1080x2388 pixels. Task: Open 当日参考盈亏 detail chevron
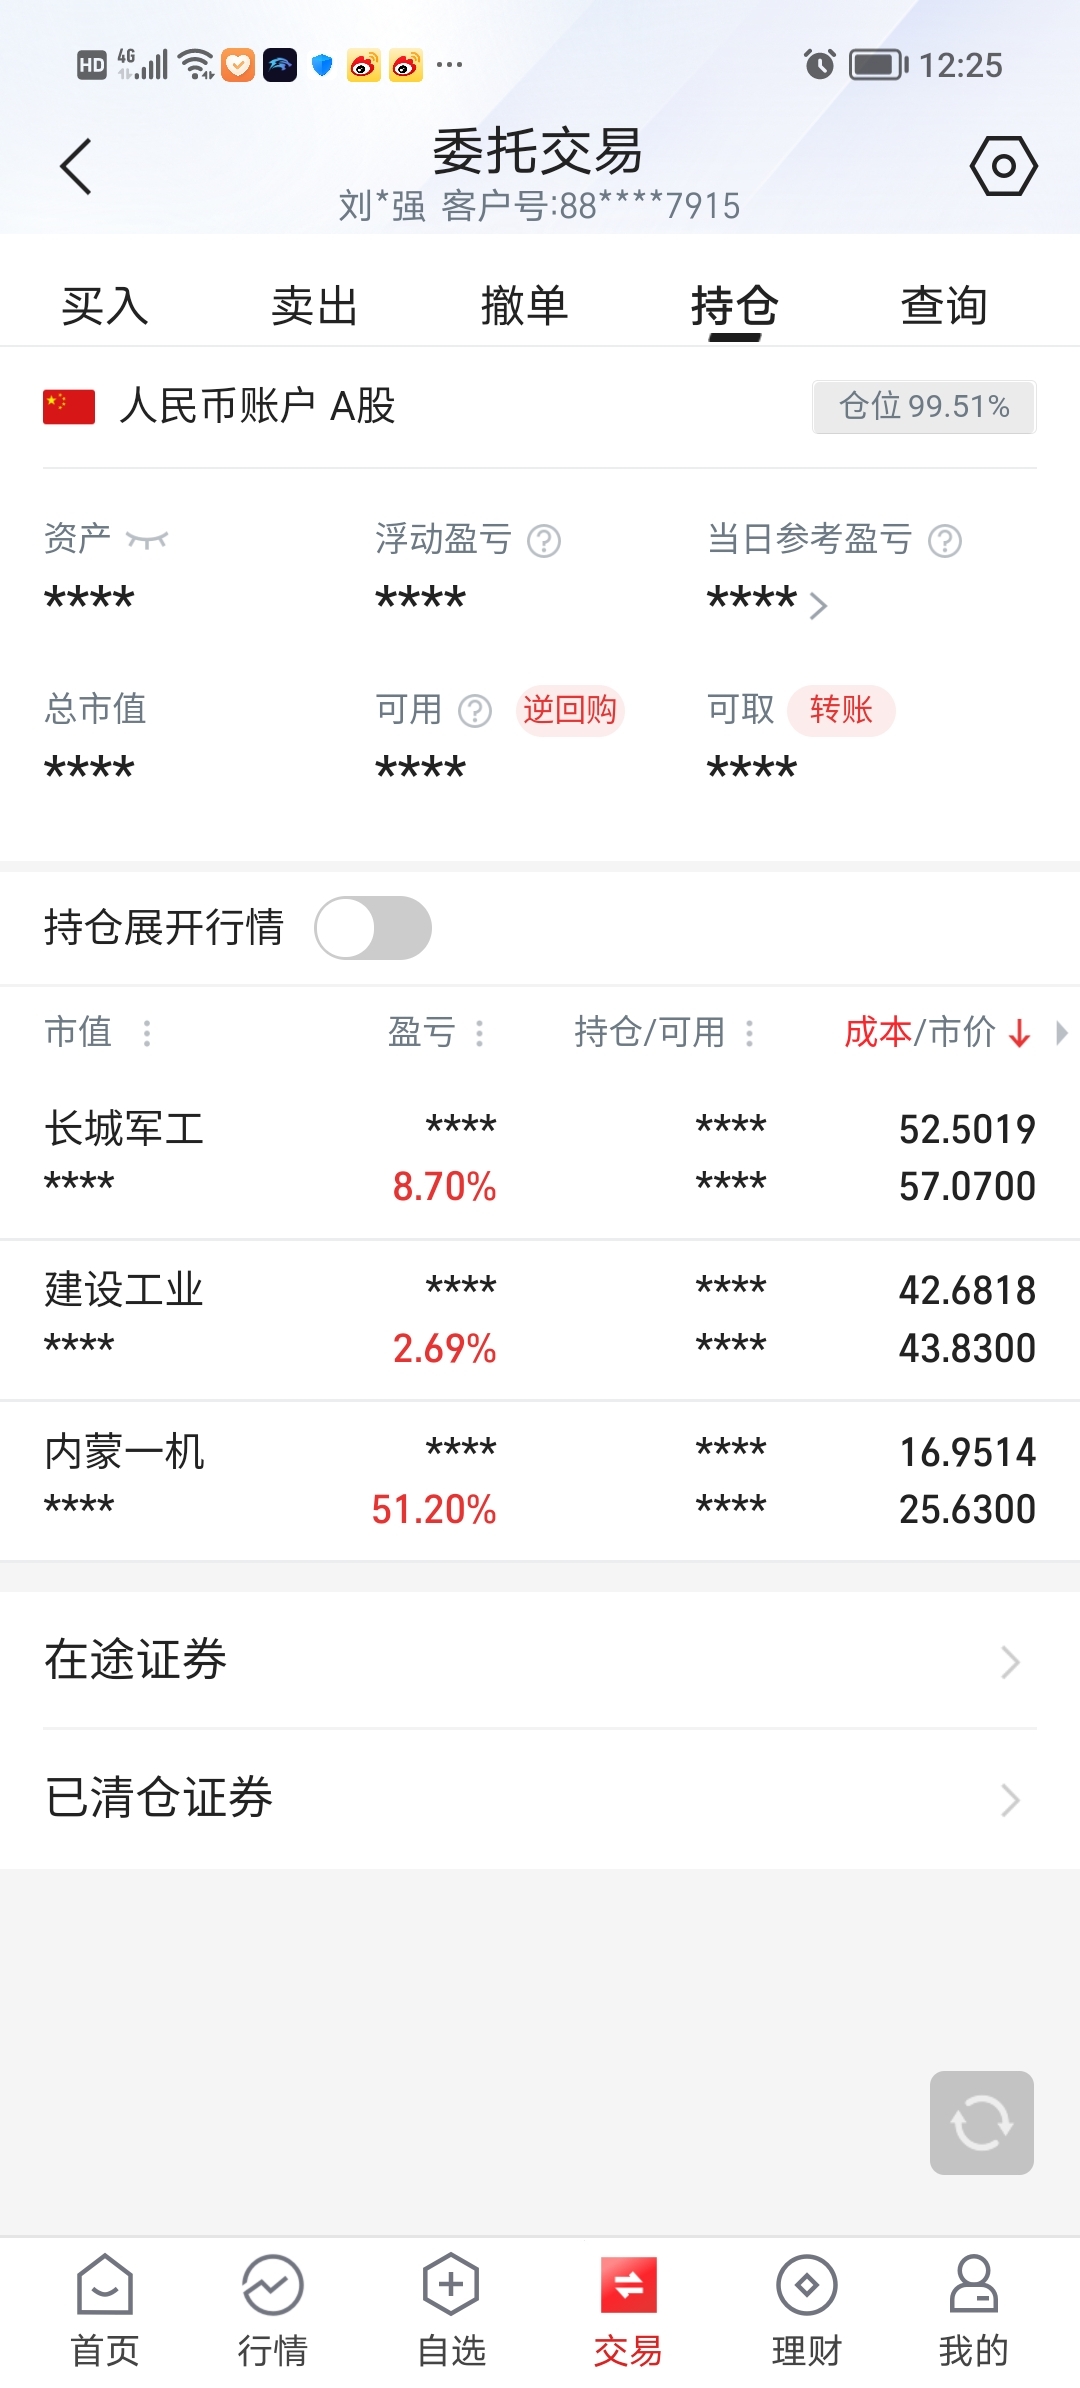818,605
